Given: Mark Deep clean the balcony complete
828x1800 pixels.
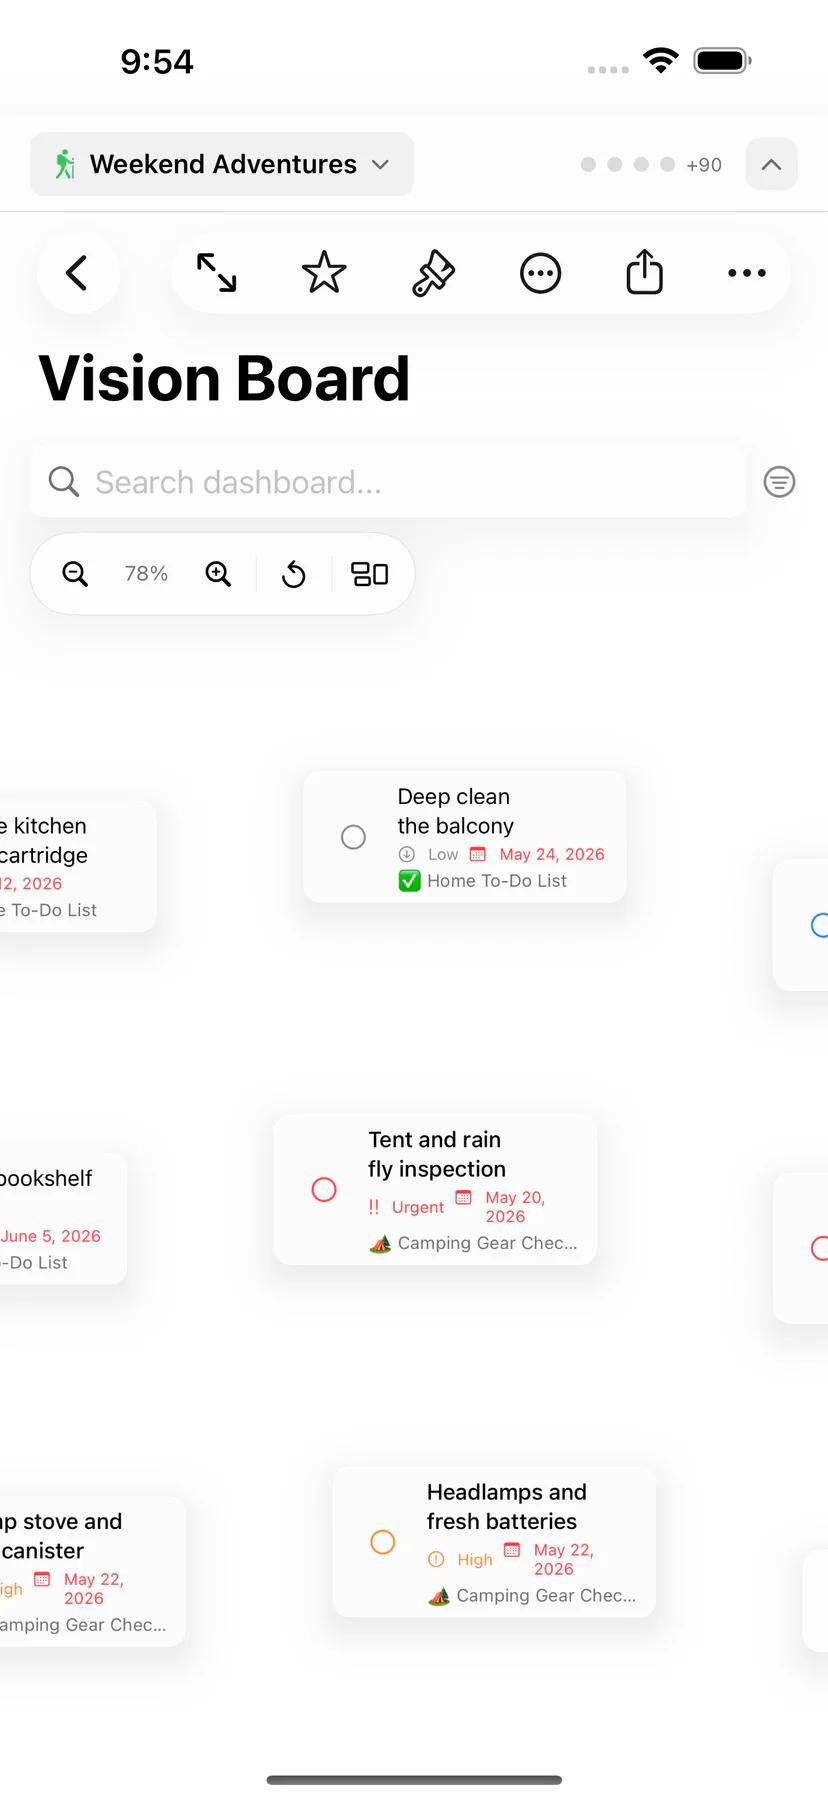Looking at the screenshot, I should coord(353,837).
